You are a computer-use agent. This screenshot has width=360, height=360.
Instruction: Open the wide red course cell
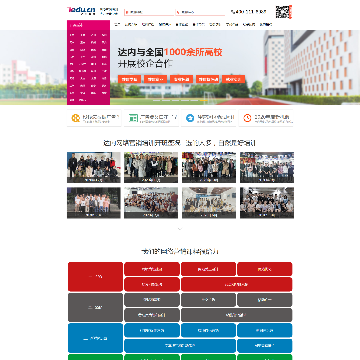pos(237,284)
